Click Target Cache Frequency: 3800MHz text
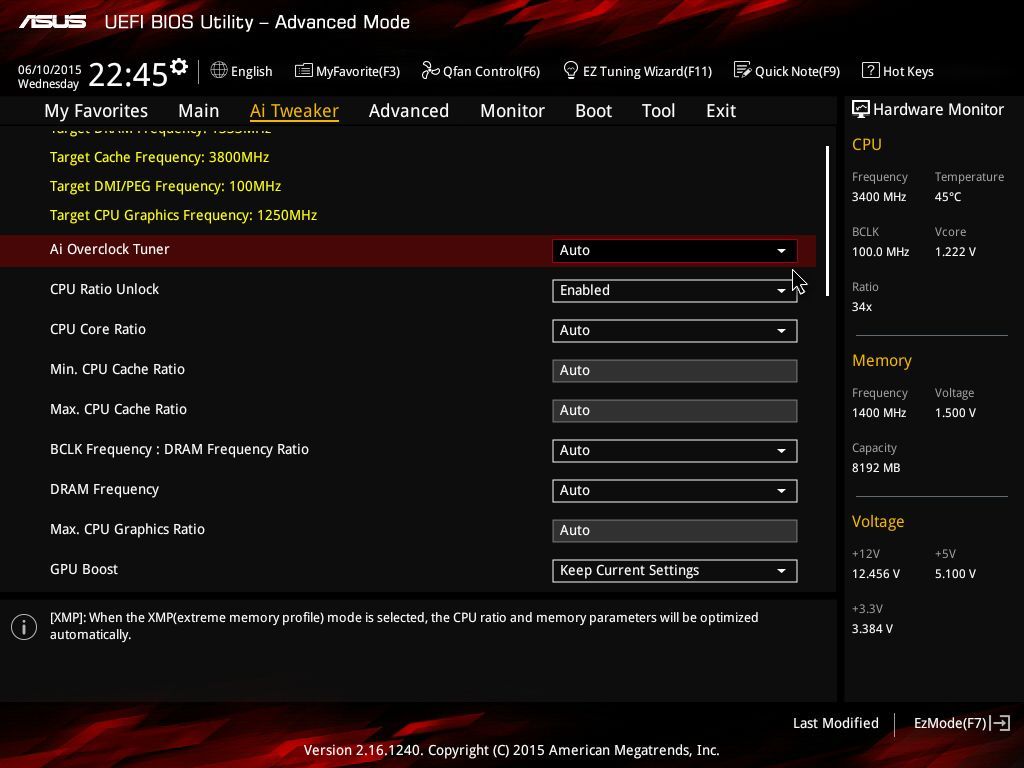 point(159,157)
